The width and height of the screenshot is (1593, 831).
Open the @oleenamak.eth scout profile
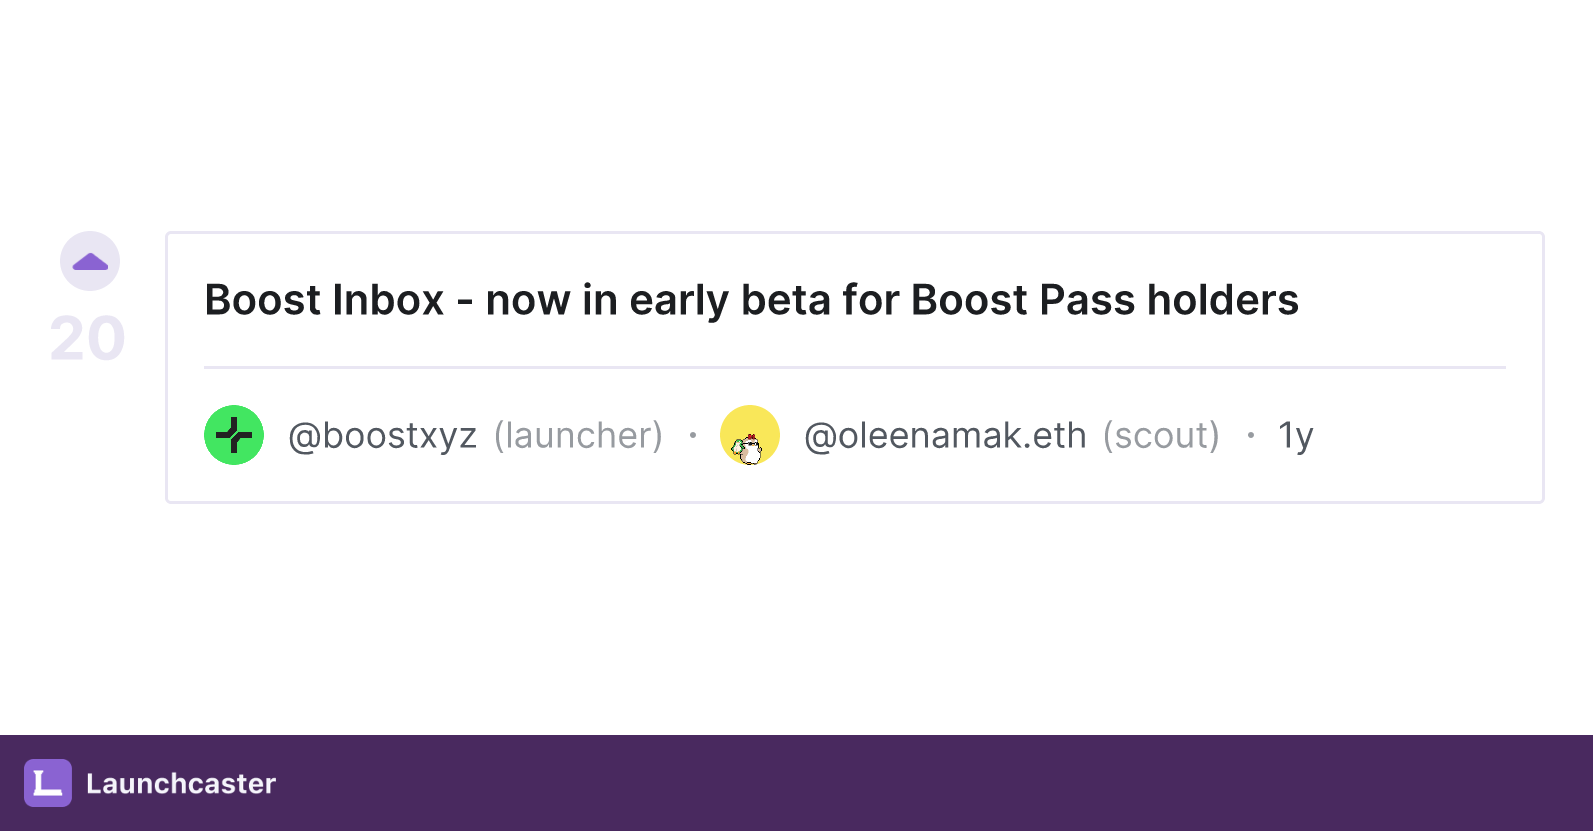[944, 434]
